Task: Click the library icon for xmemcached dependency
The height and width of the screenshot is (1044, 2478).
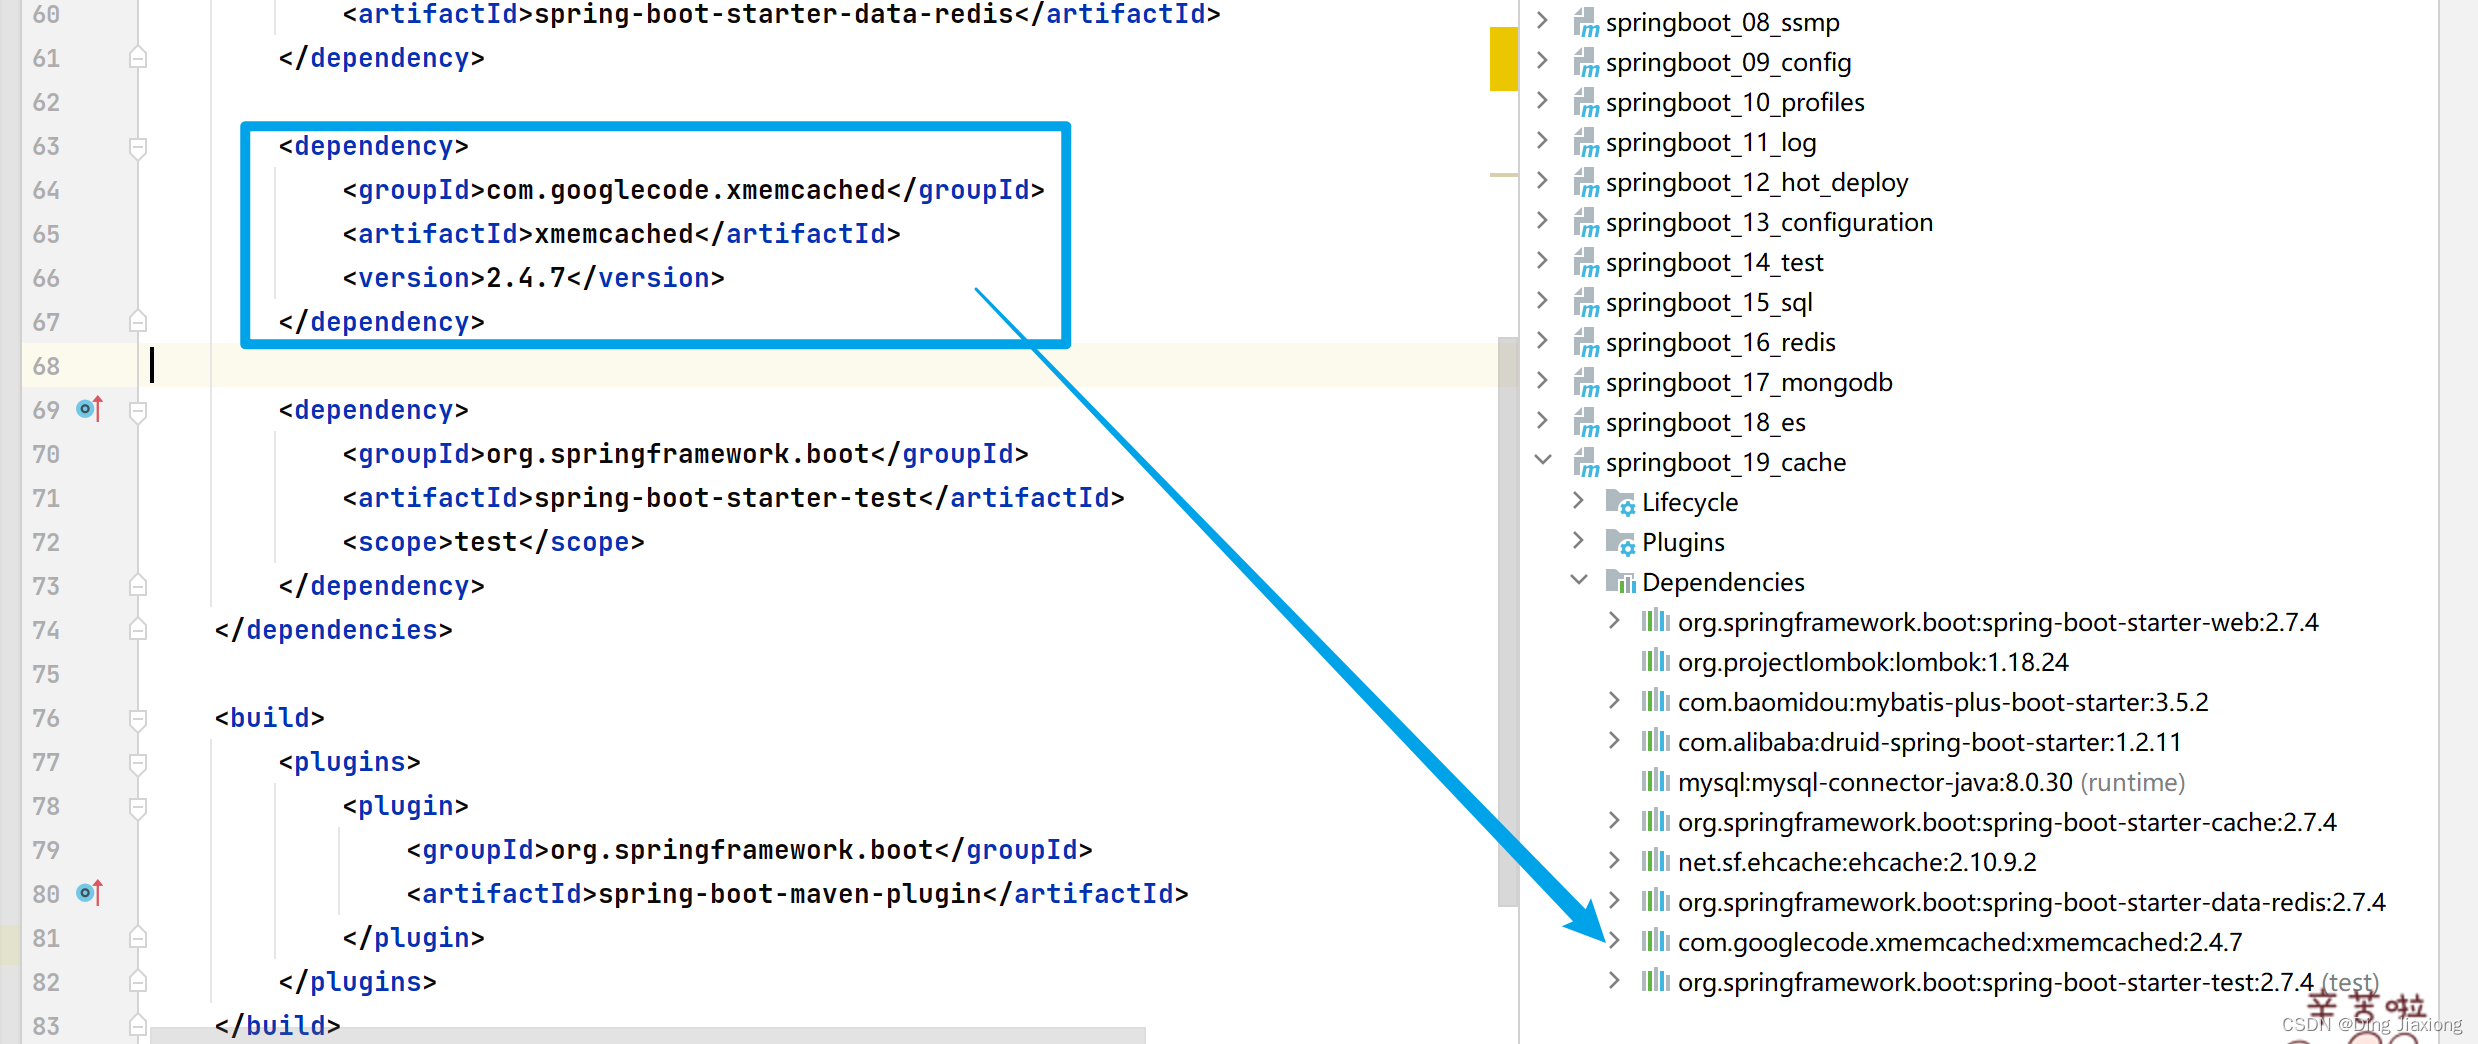Action: pyautogui.click(x=1656, y=941)
